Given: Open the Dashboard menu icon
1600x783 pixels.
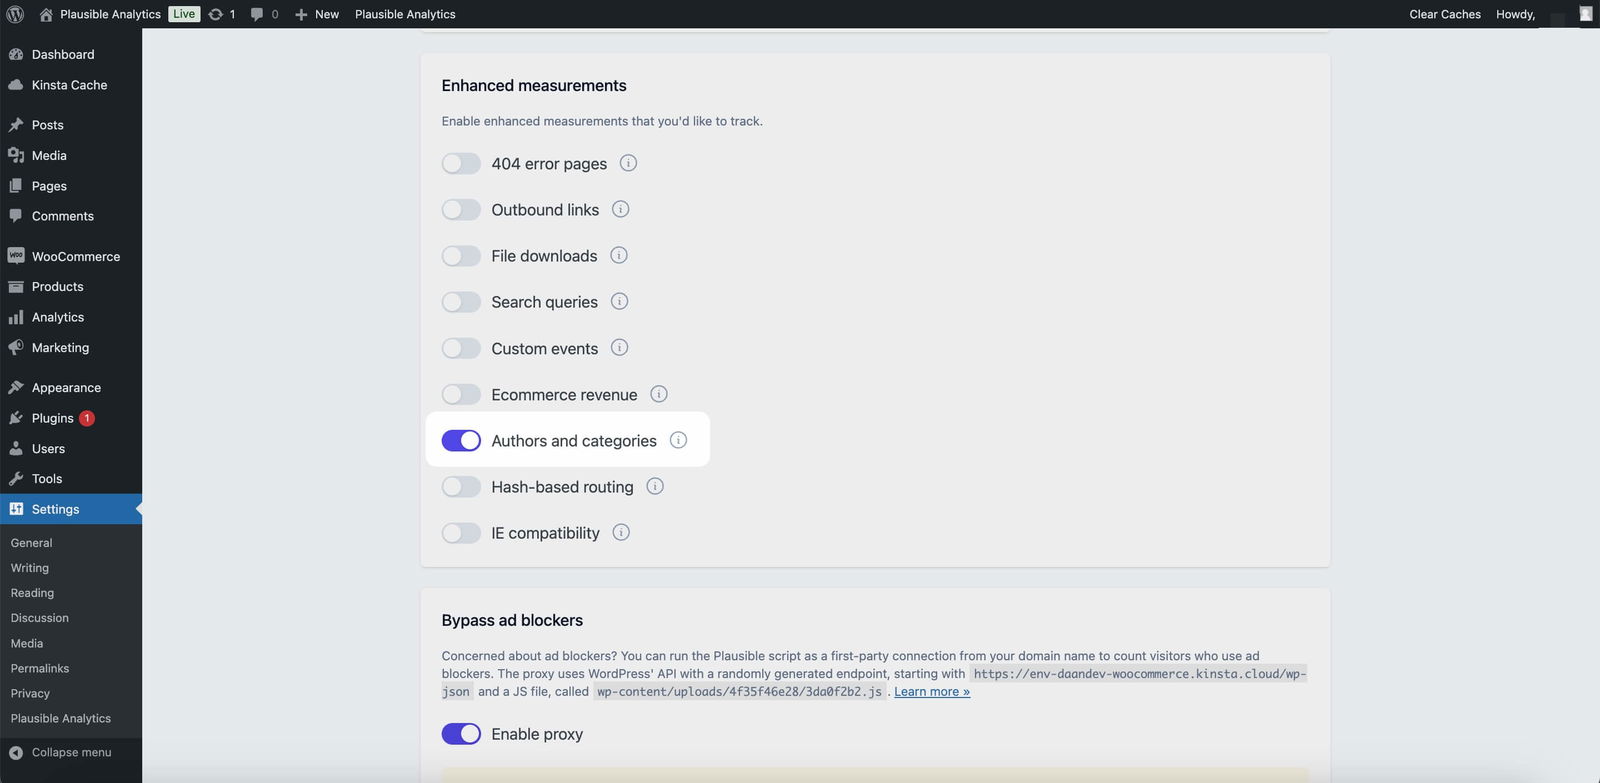Looking at the screenshot, I should tap(17, 53).
